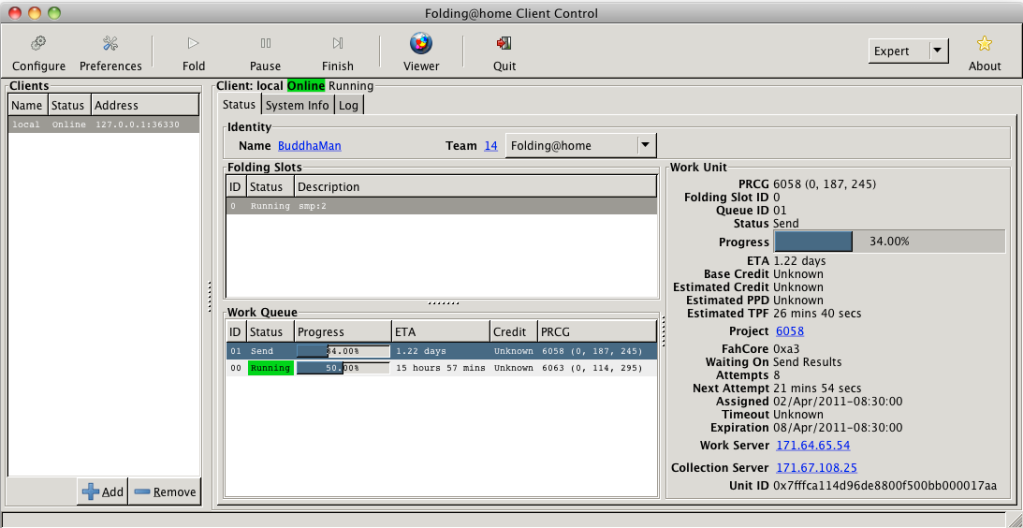Viewport: 1023px width, 528px height.
Task: Click the 50.00% progress bar in queue
Action: click(x=343, y=368)
